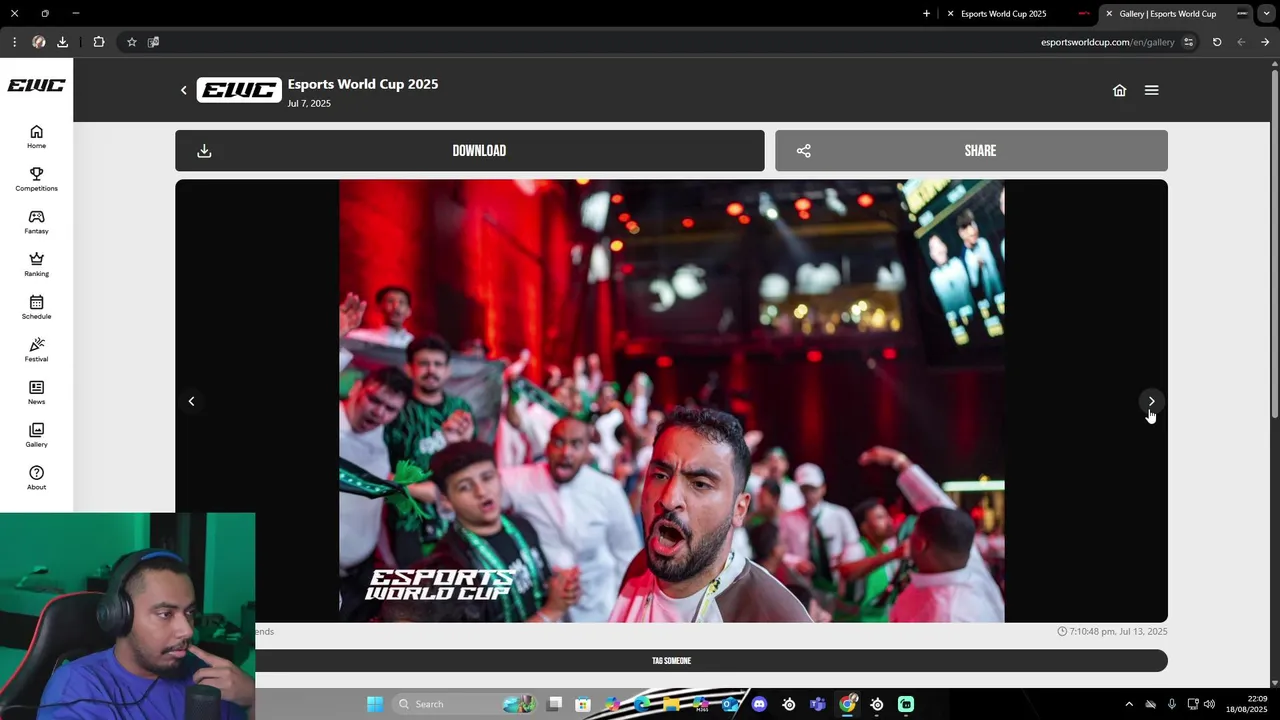The width and height of the screenshot is (1280, 720).
Task: Open browser downloads
Action: click(62, 42)
